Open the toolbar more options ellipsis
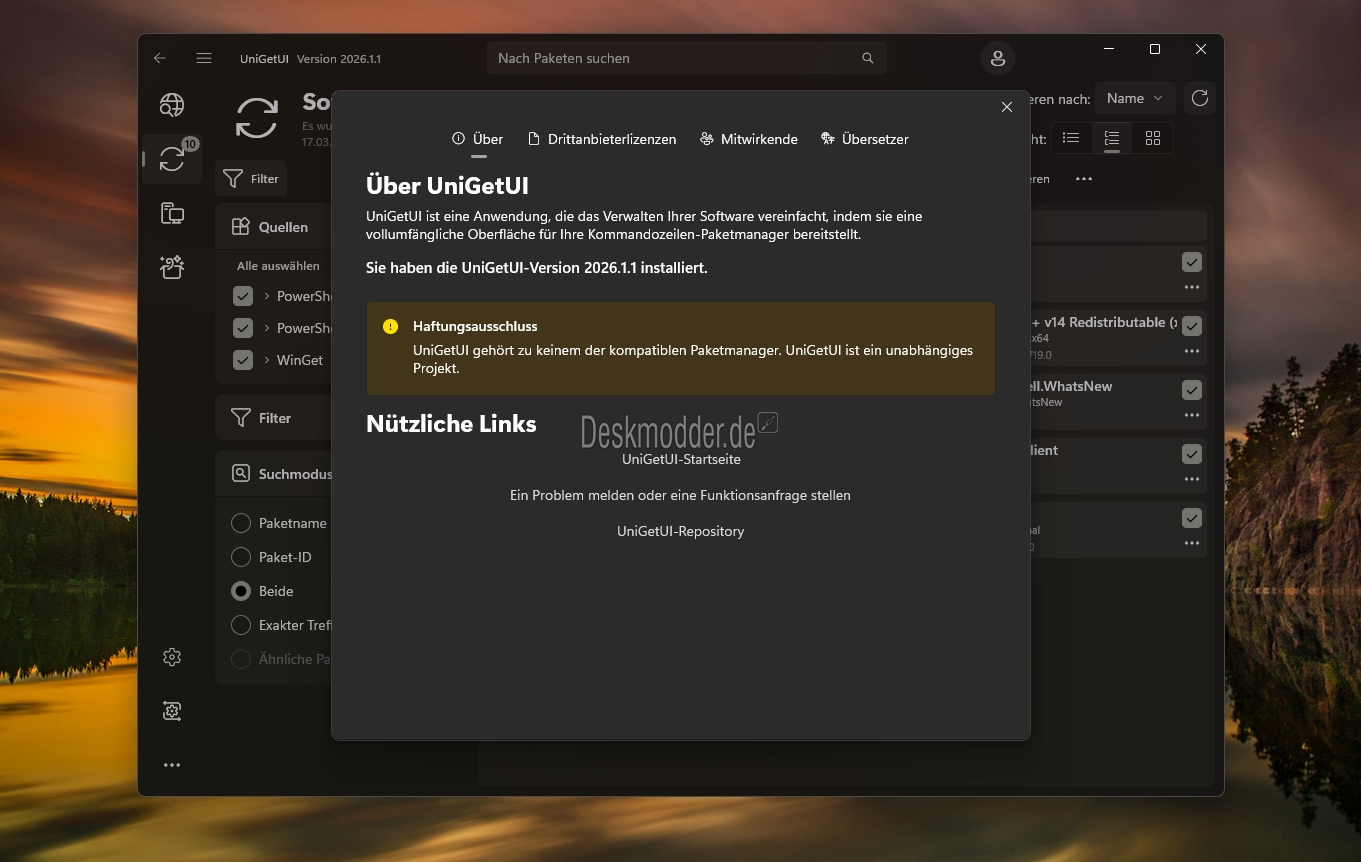 click(1083, 179)
